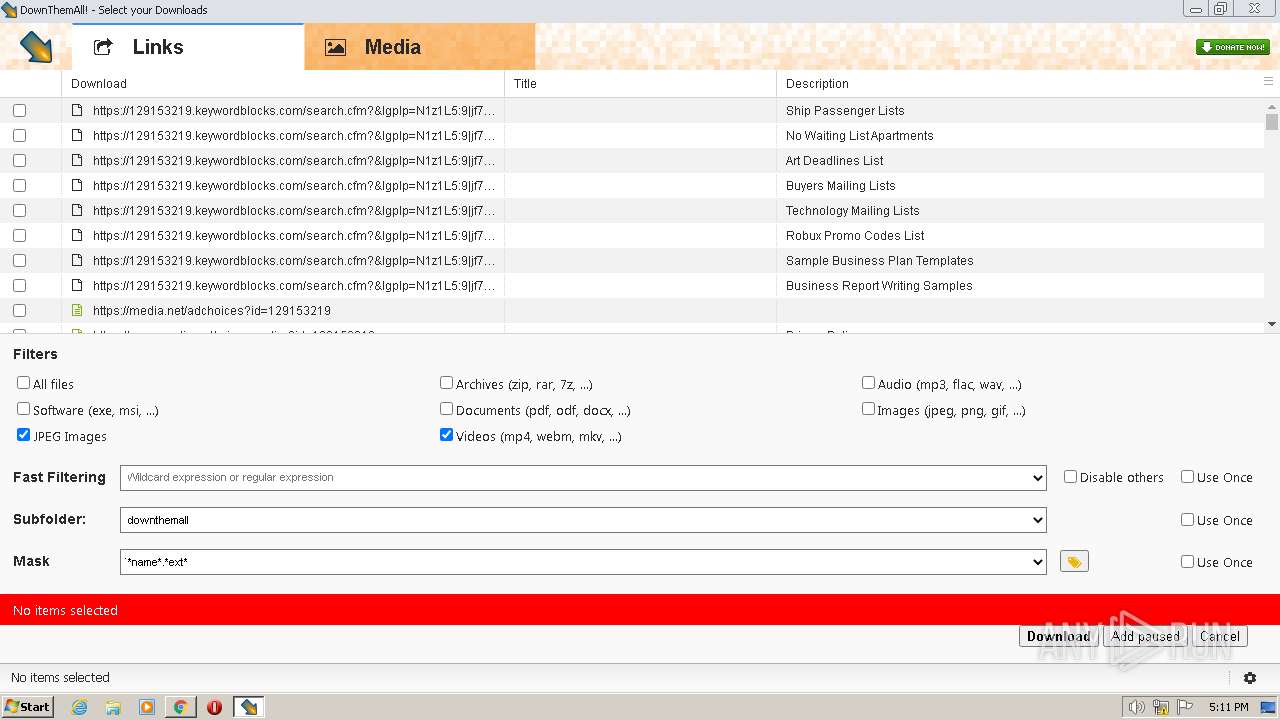This screenshot has width=1280, height=720.
Task: Expand the Subfolder dropdown arrow
Action: pyautogui.click(x=1037, y=520)
